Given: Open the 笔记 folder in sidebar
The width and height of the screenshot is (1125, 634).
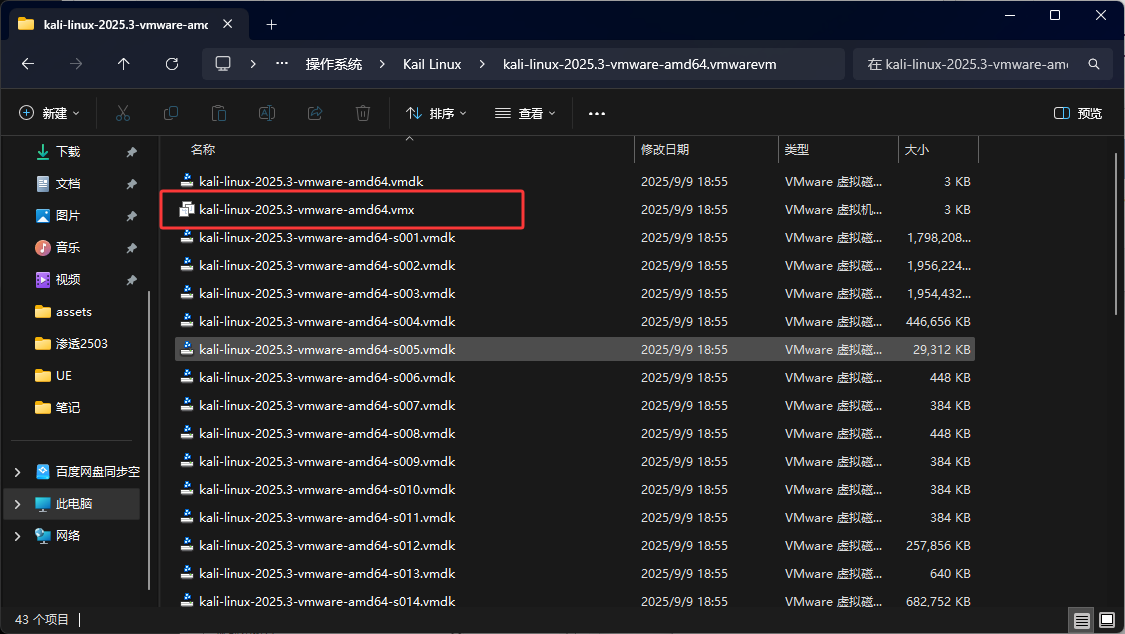Looking at the screenshot, I should tap(68, 407).
